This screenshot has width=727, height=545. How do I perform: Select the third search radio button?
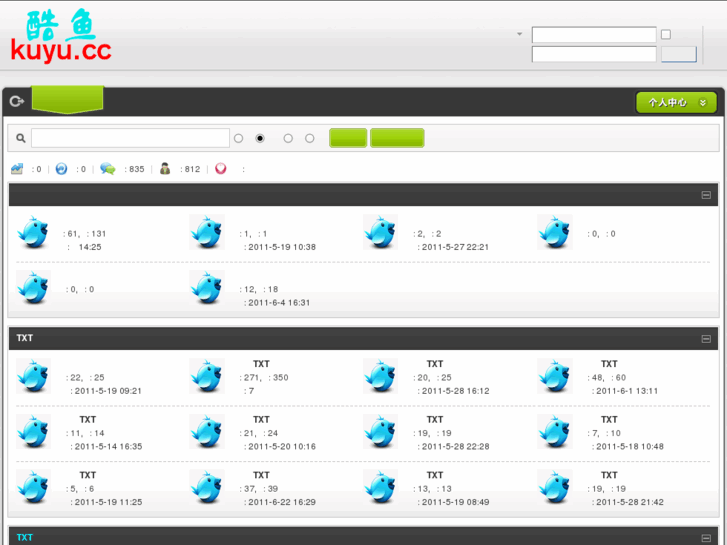click(288, 138)
